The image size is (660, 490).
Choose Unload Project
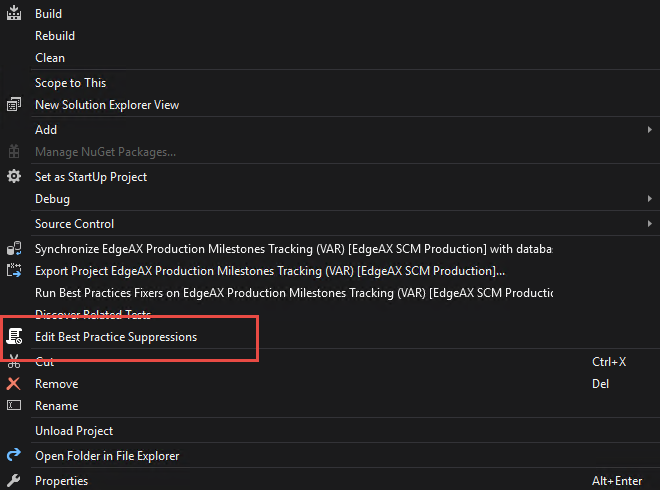click(74, 431)
